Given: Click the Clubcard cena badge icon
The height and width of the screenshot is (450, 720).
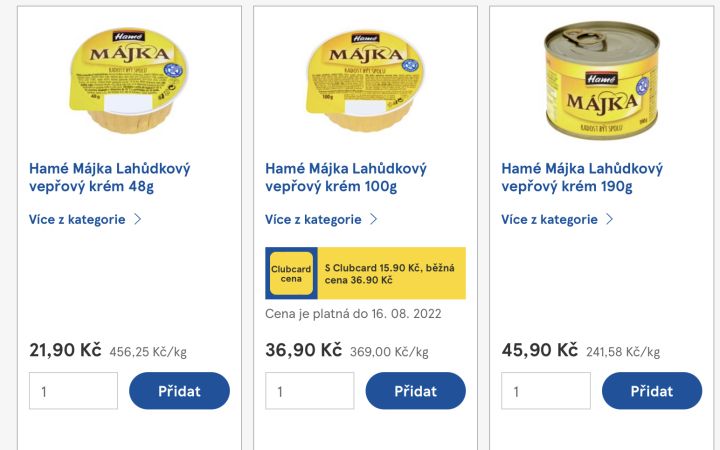Looking at the screenshot, I should (x=291, y=273).
